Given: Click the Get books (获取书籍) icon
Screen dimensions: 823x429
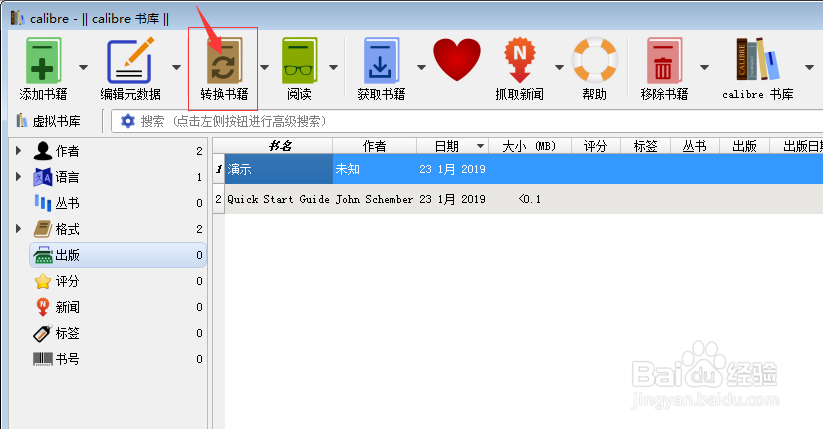Looking at the screenshot, I should [381, 60].
